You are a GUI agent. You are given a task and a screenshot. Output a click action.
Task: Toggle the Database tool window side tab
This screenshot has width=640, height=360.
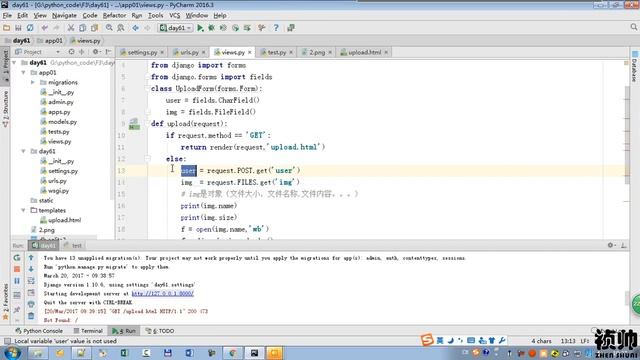point(635,67)
